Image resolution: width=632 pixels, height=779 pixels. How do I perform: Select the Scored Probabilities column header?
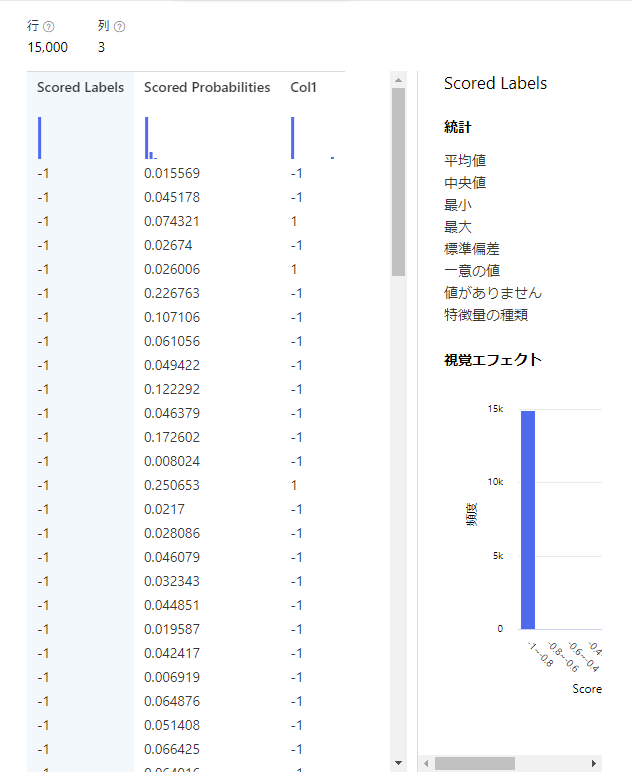tap(207, 87)
